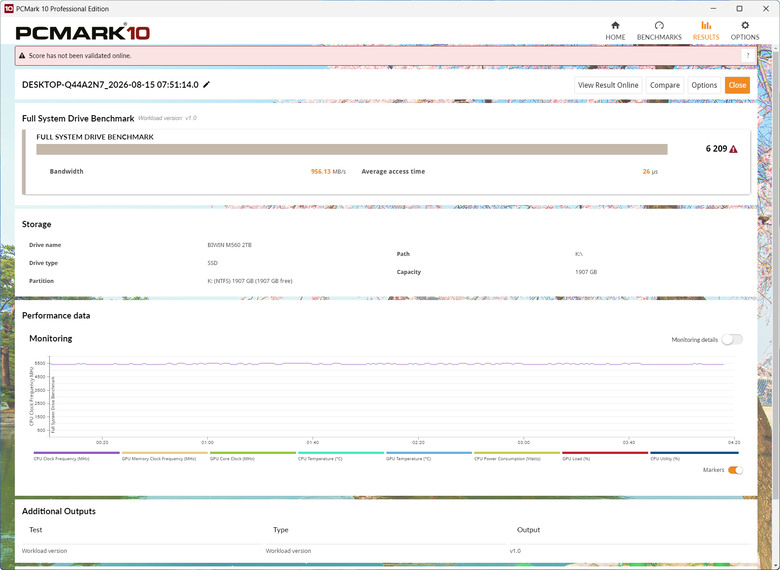Screen dimensions: 780x570
Task: Toggle the CPU Clock Frequency legend item
Action: click(77, 456)
